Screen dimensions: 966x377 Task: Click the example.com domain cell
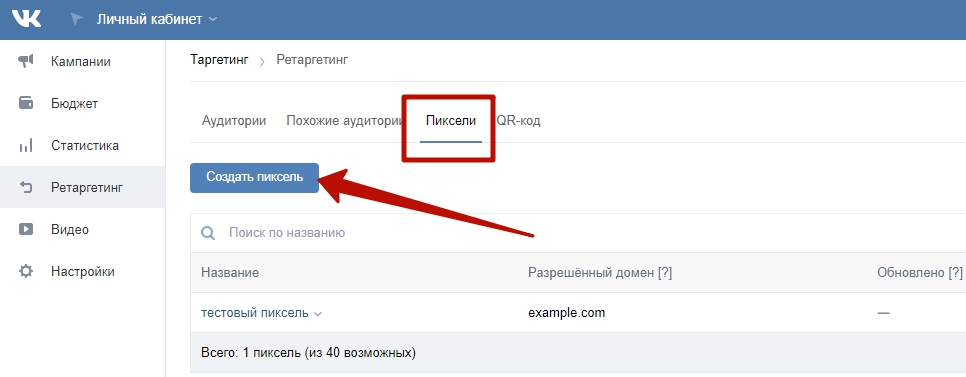(x=567, y=313)
